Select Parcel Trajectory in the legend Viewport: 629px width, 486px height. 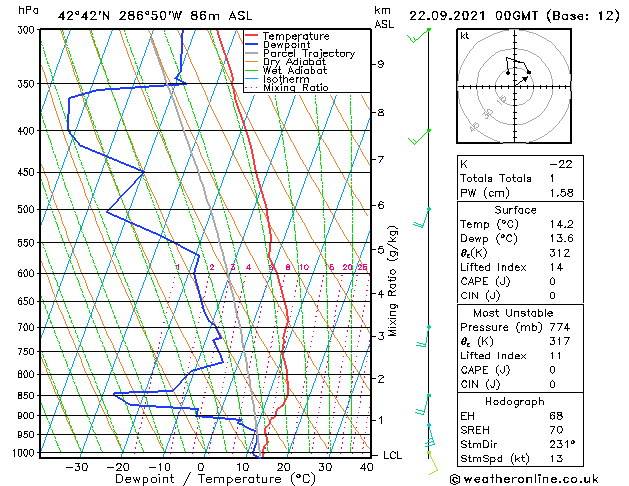point(309,53)
